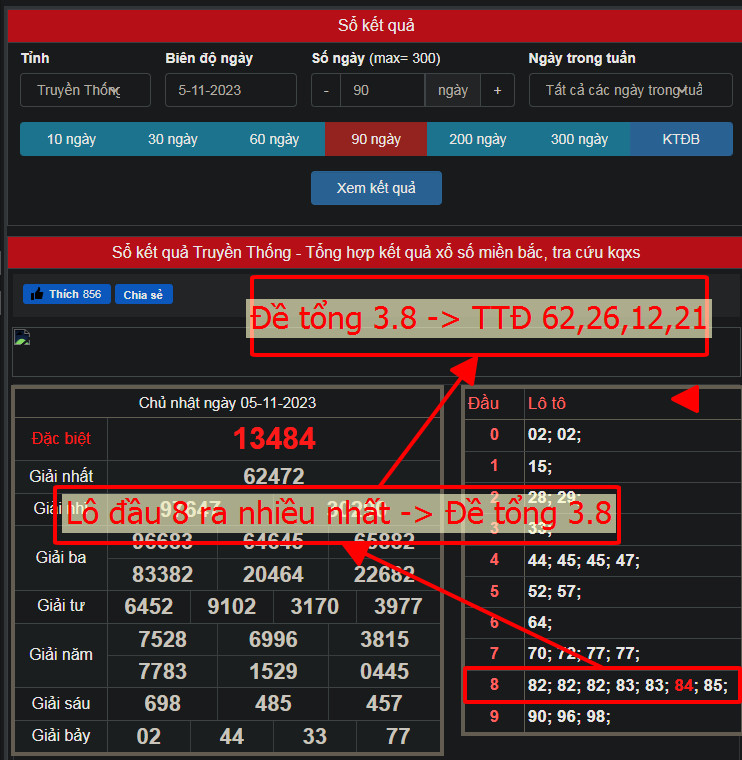The width and height of the screenshot is (742, 760).
Task: Click the special prize number 13484
Action: click(x=274, y=438)
